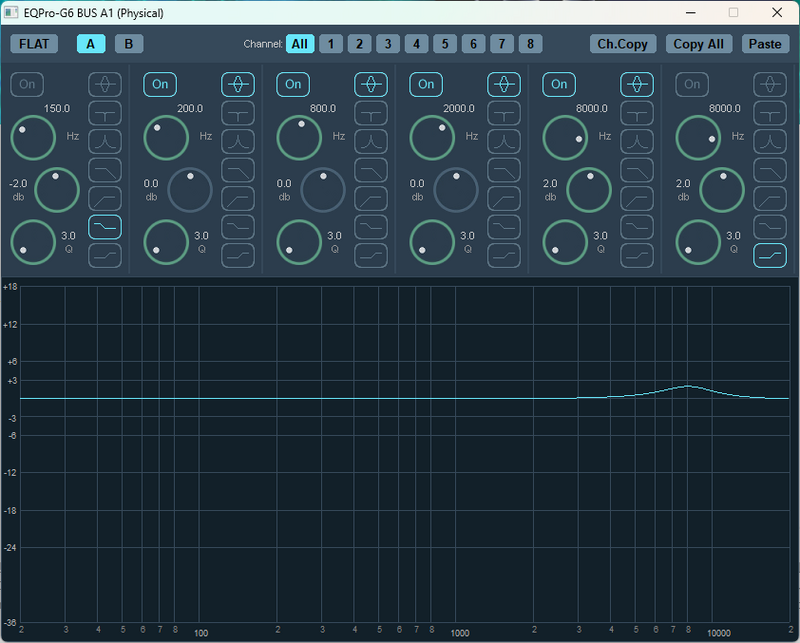Click the 150.0 Hz frequency knob
This screenshot has width=800, height=643.
(33, 138)
